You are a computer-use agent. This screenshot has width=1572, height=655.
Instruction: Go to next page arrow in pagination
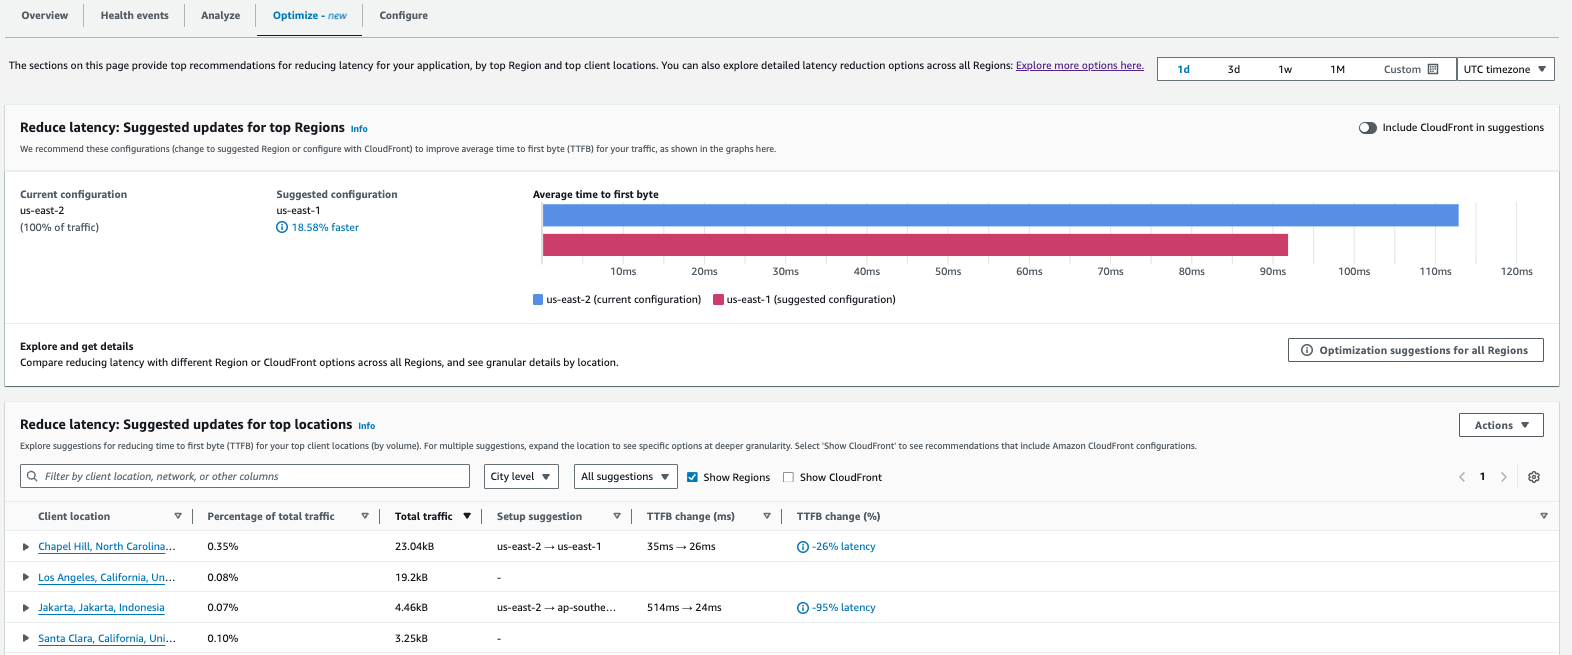click(1504, 477)
